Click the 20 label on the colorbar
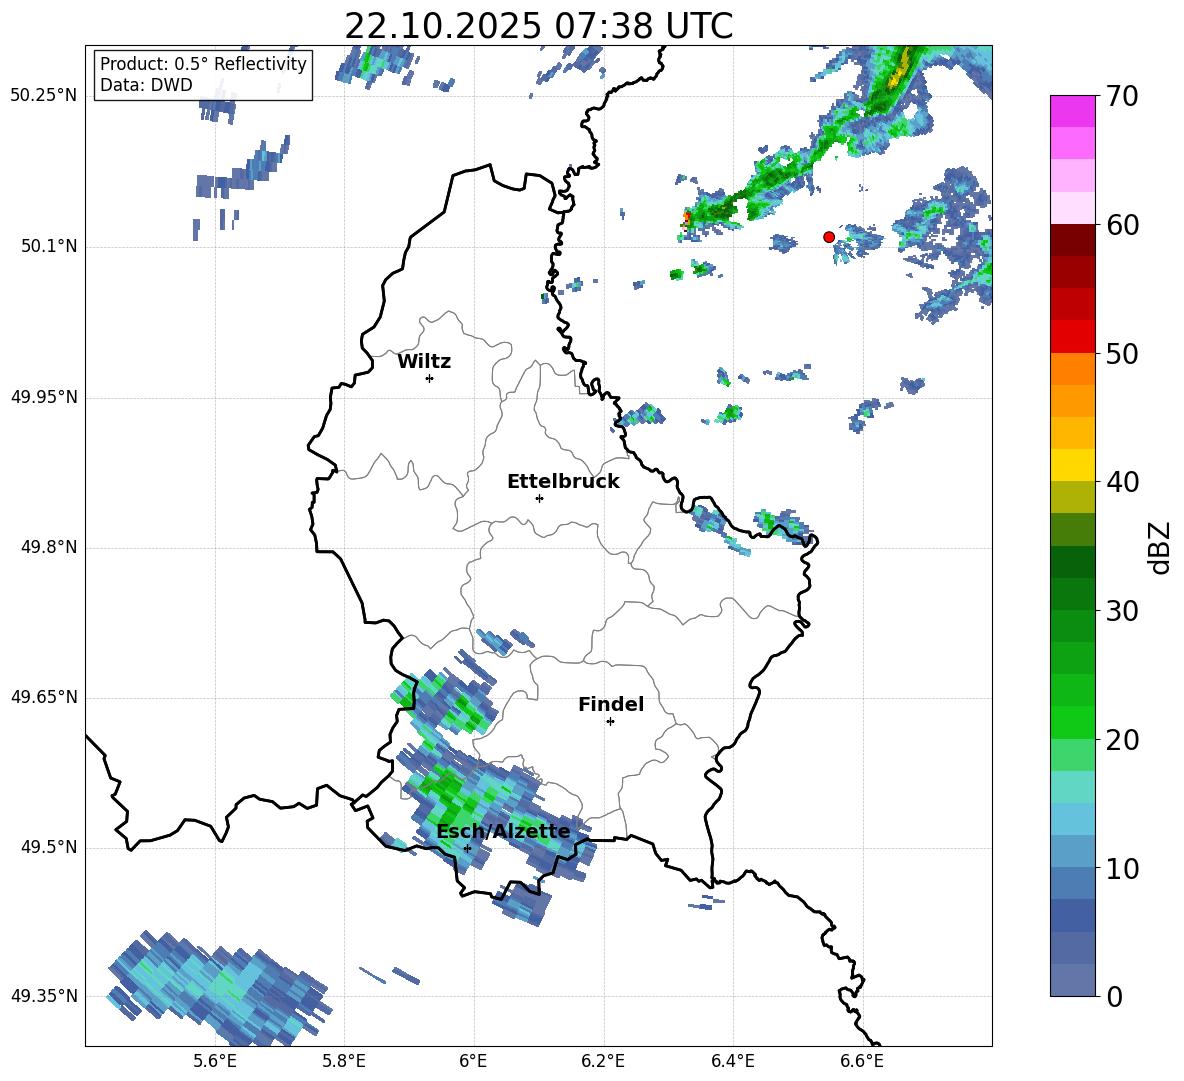 coord(1123,740)
